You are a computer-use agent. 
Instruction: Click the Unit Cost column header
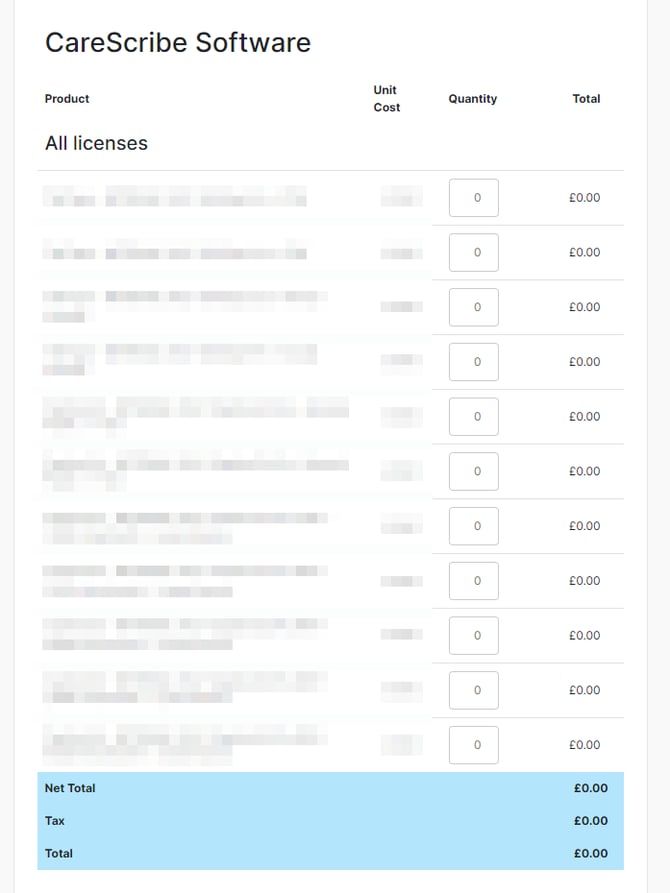tap(387, 99)
